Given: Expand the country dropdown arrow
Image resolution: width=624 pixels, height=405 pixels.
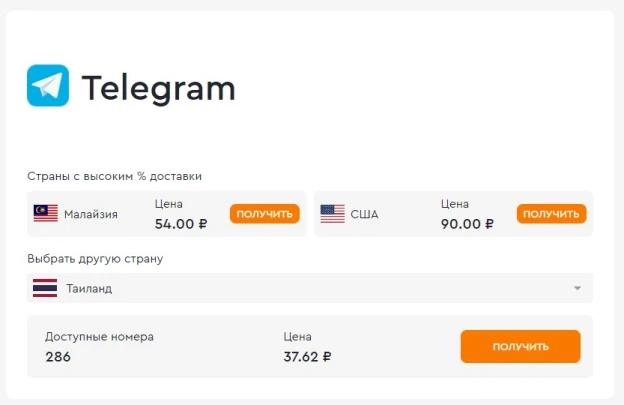Looking at the screenshot, I should coord(577,288).
